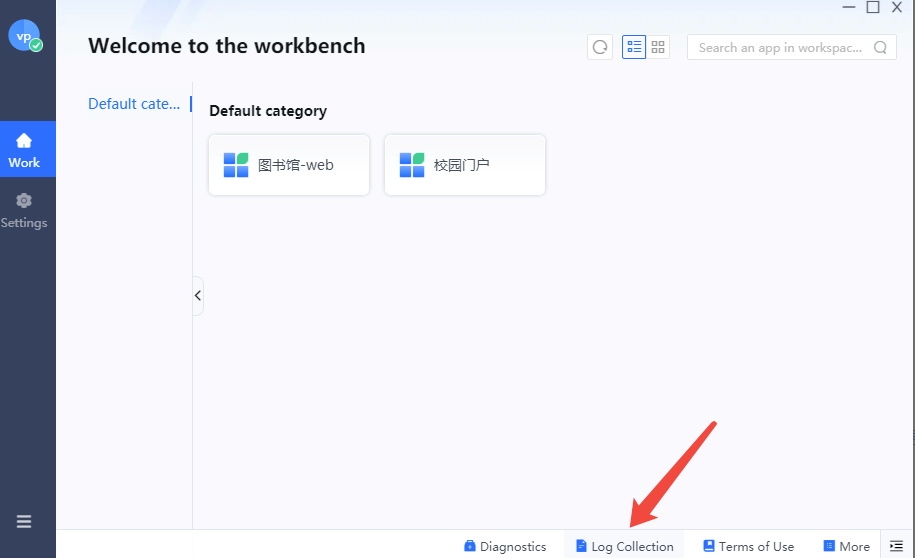This screenshot has height=558, width=915.
Task: Open the 图书馆-web application
Action: (x=289, y=165)
